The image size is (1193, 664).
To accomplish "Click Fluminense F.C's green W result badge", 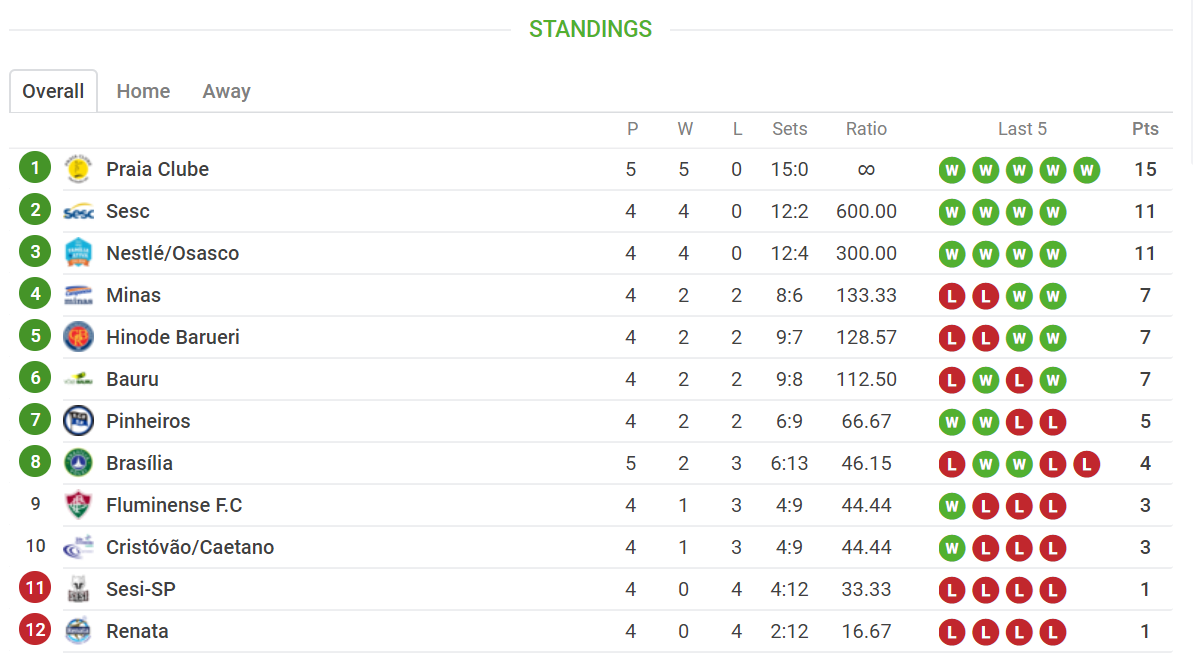I will pyautogui.click(x=952, y=506).
